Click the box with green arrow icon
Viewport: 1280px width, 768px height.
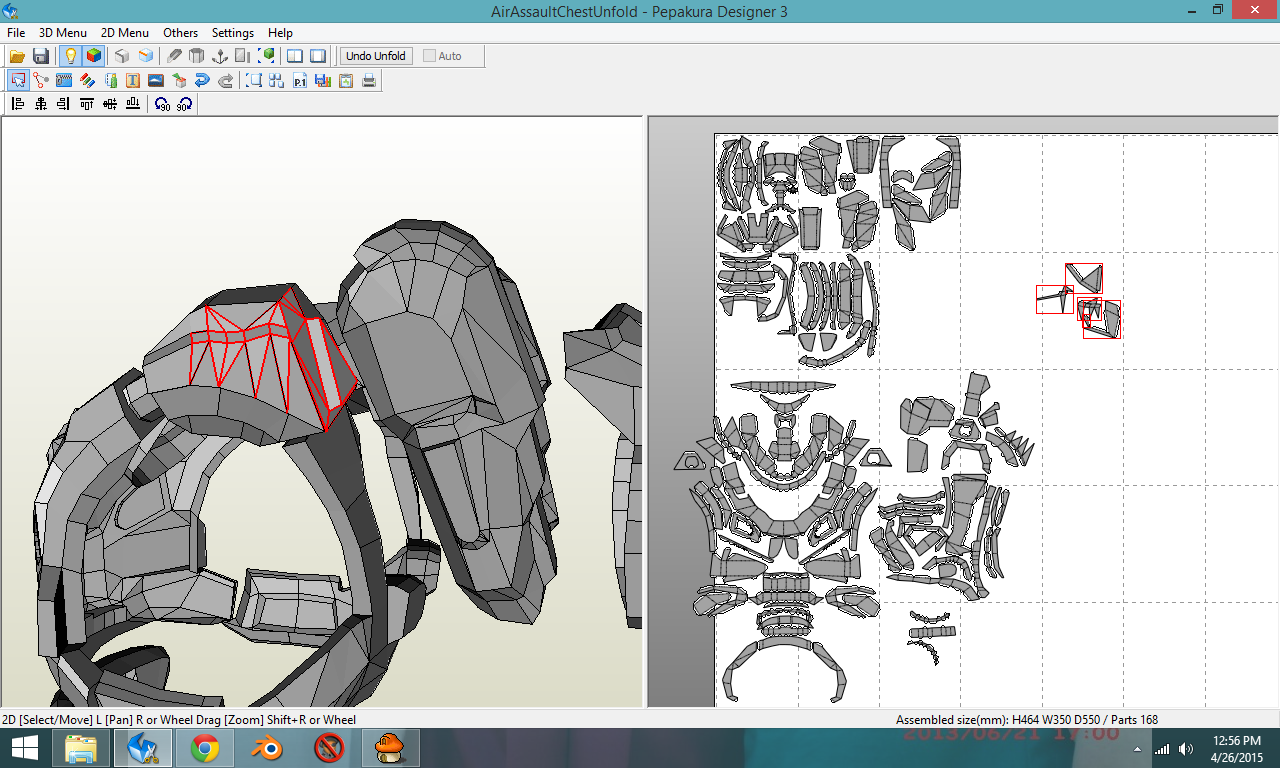179,80
